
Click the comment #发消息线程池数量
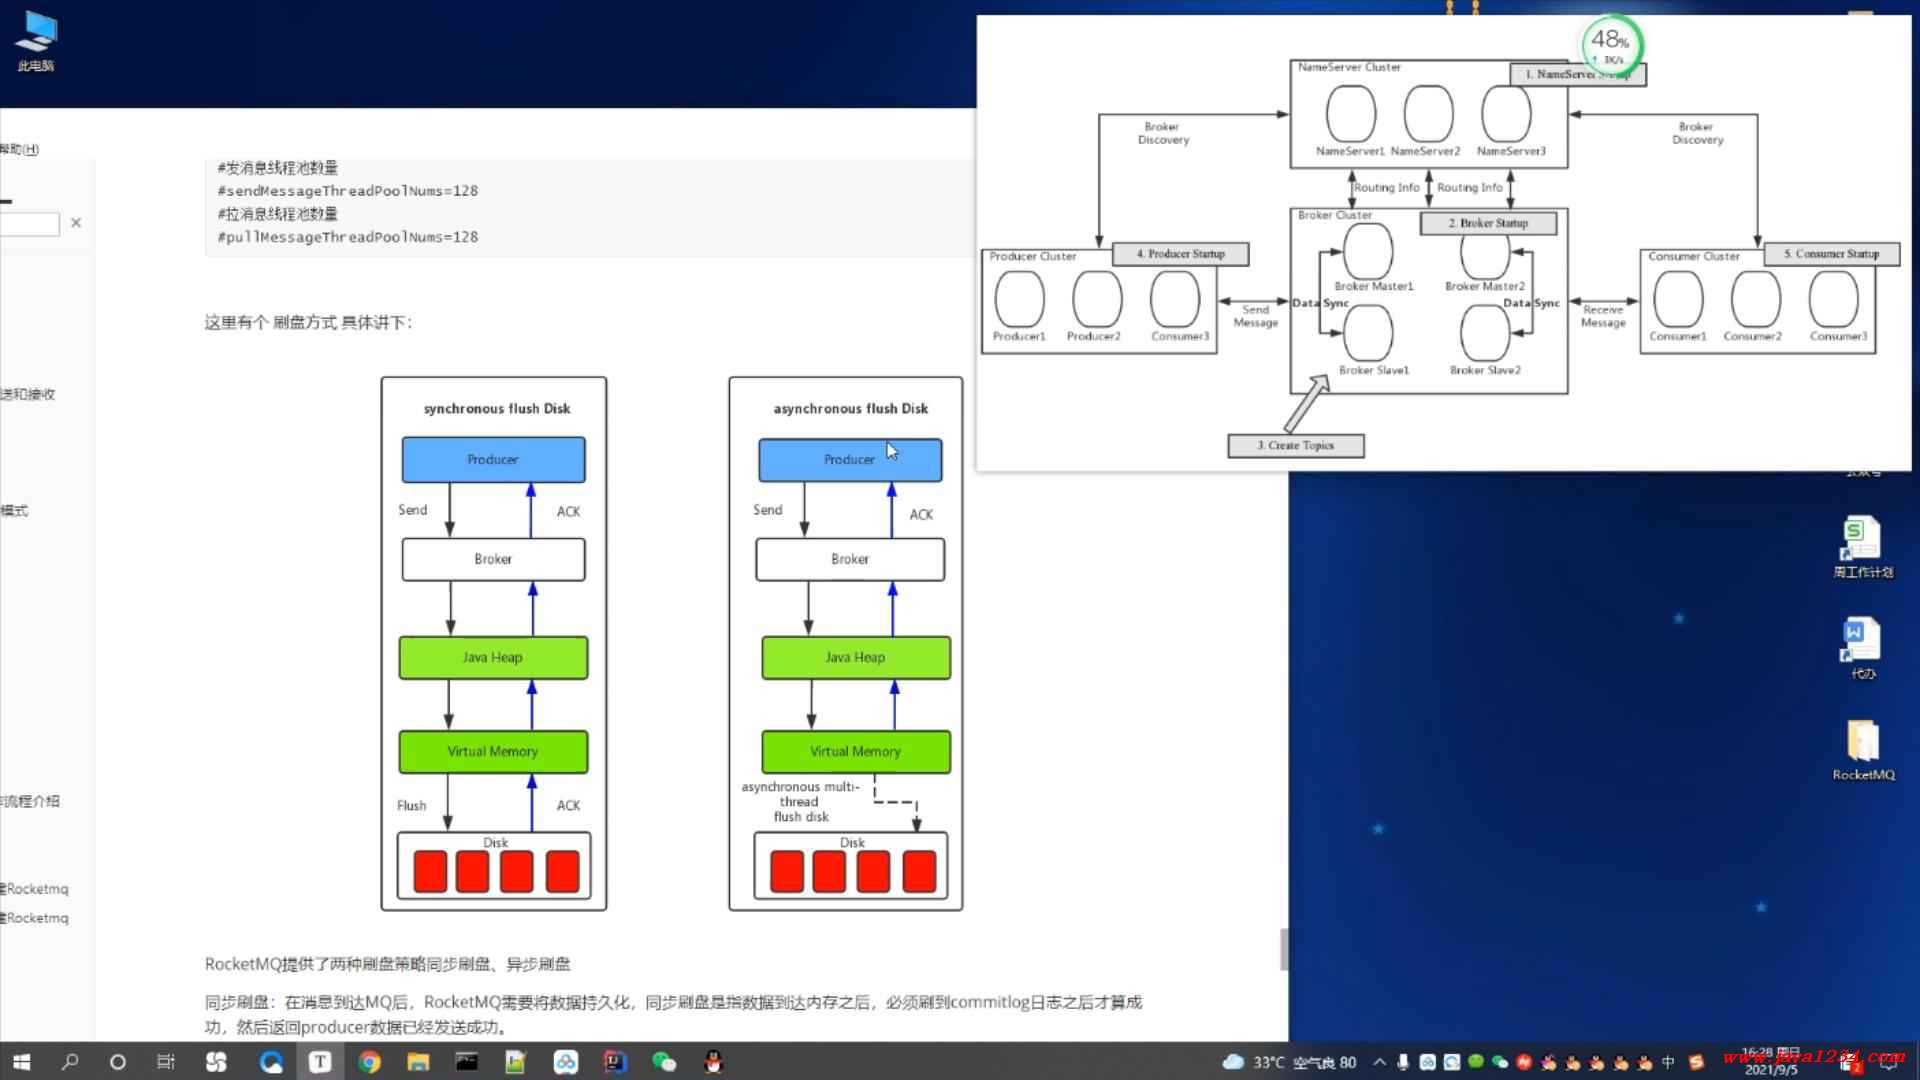coord(278,168)
